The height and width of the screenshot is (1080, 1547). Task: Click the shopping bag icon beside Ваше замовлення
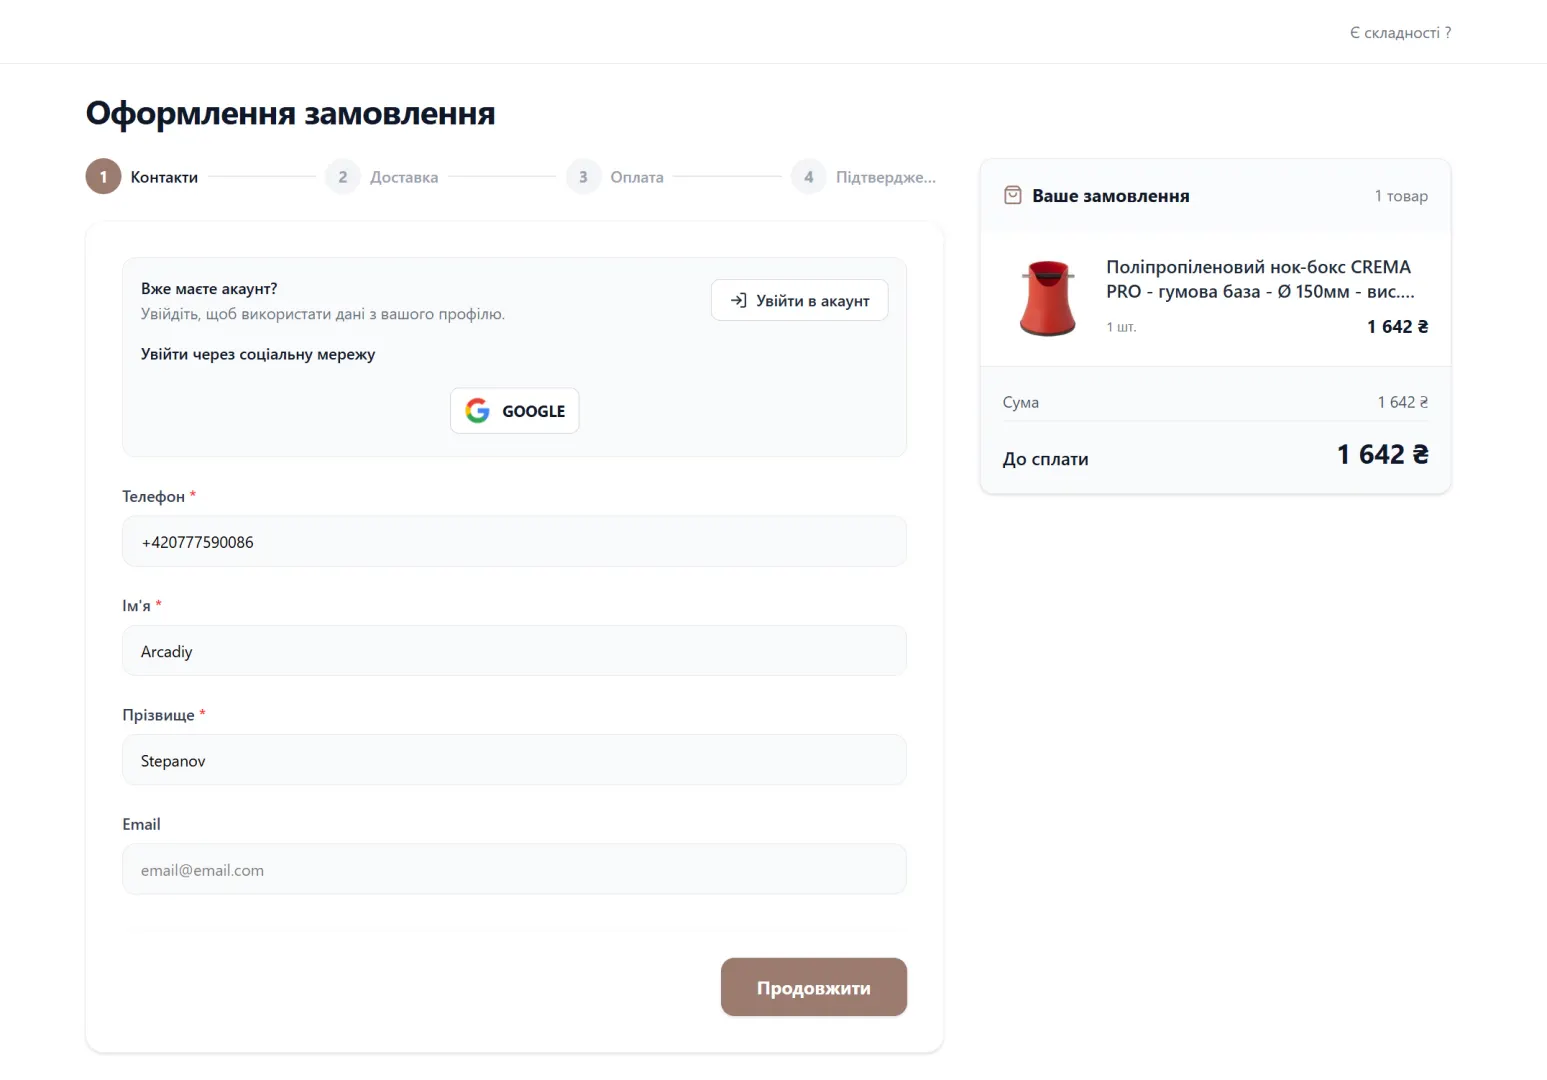[x=1012, y=195]
